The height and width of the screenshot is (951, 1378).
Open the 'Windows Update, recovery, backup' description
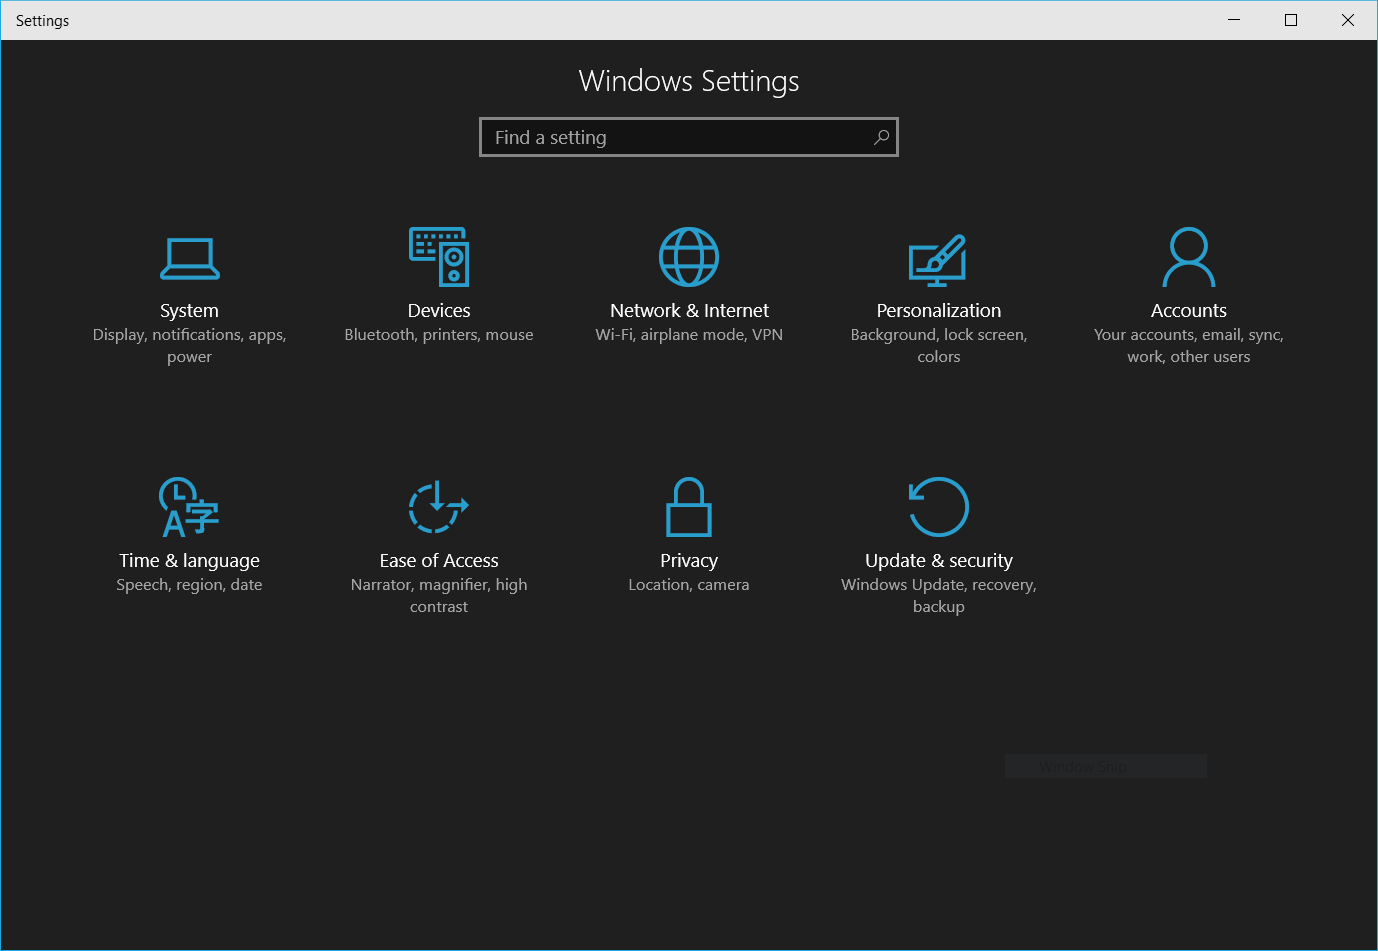pos(938,596)
